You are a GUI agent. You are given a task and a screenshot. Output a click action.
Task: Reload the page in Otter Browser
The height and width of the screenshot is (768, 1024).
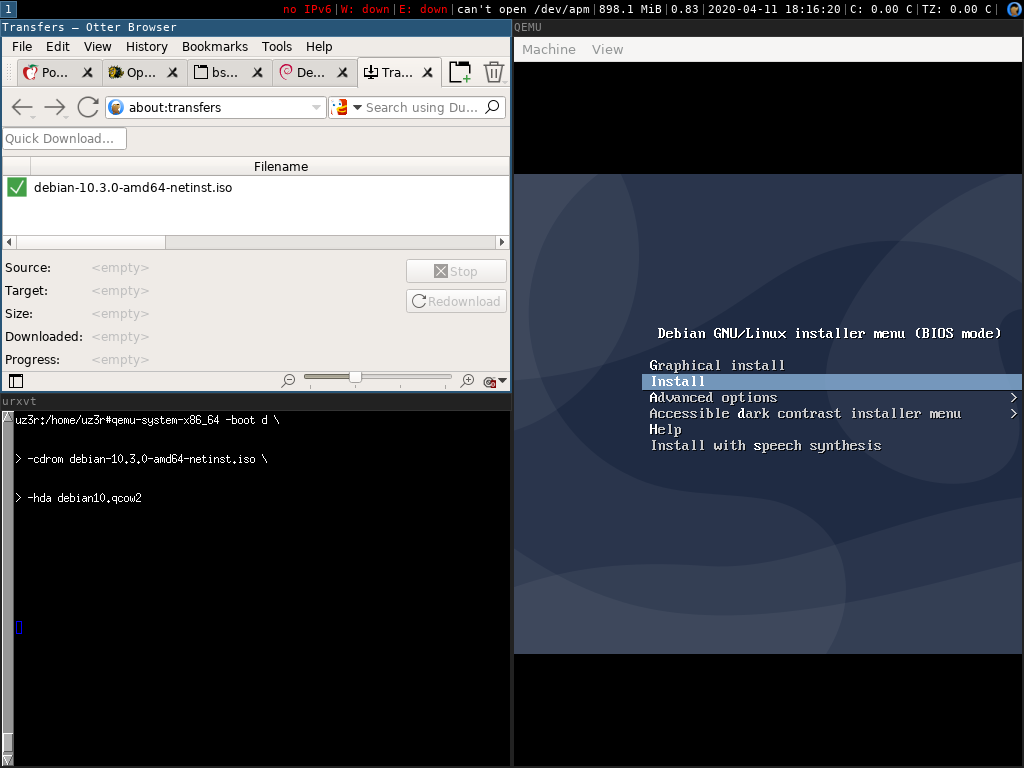point(88,107)
